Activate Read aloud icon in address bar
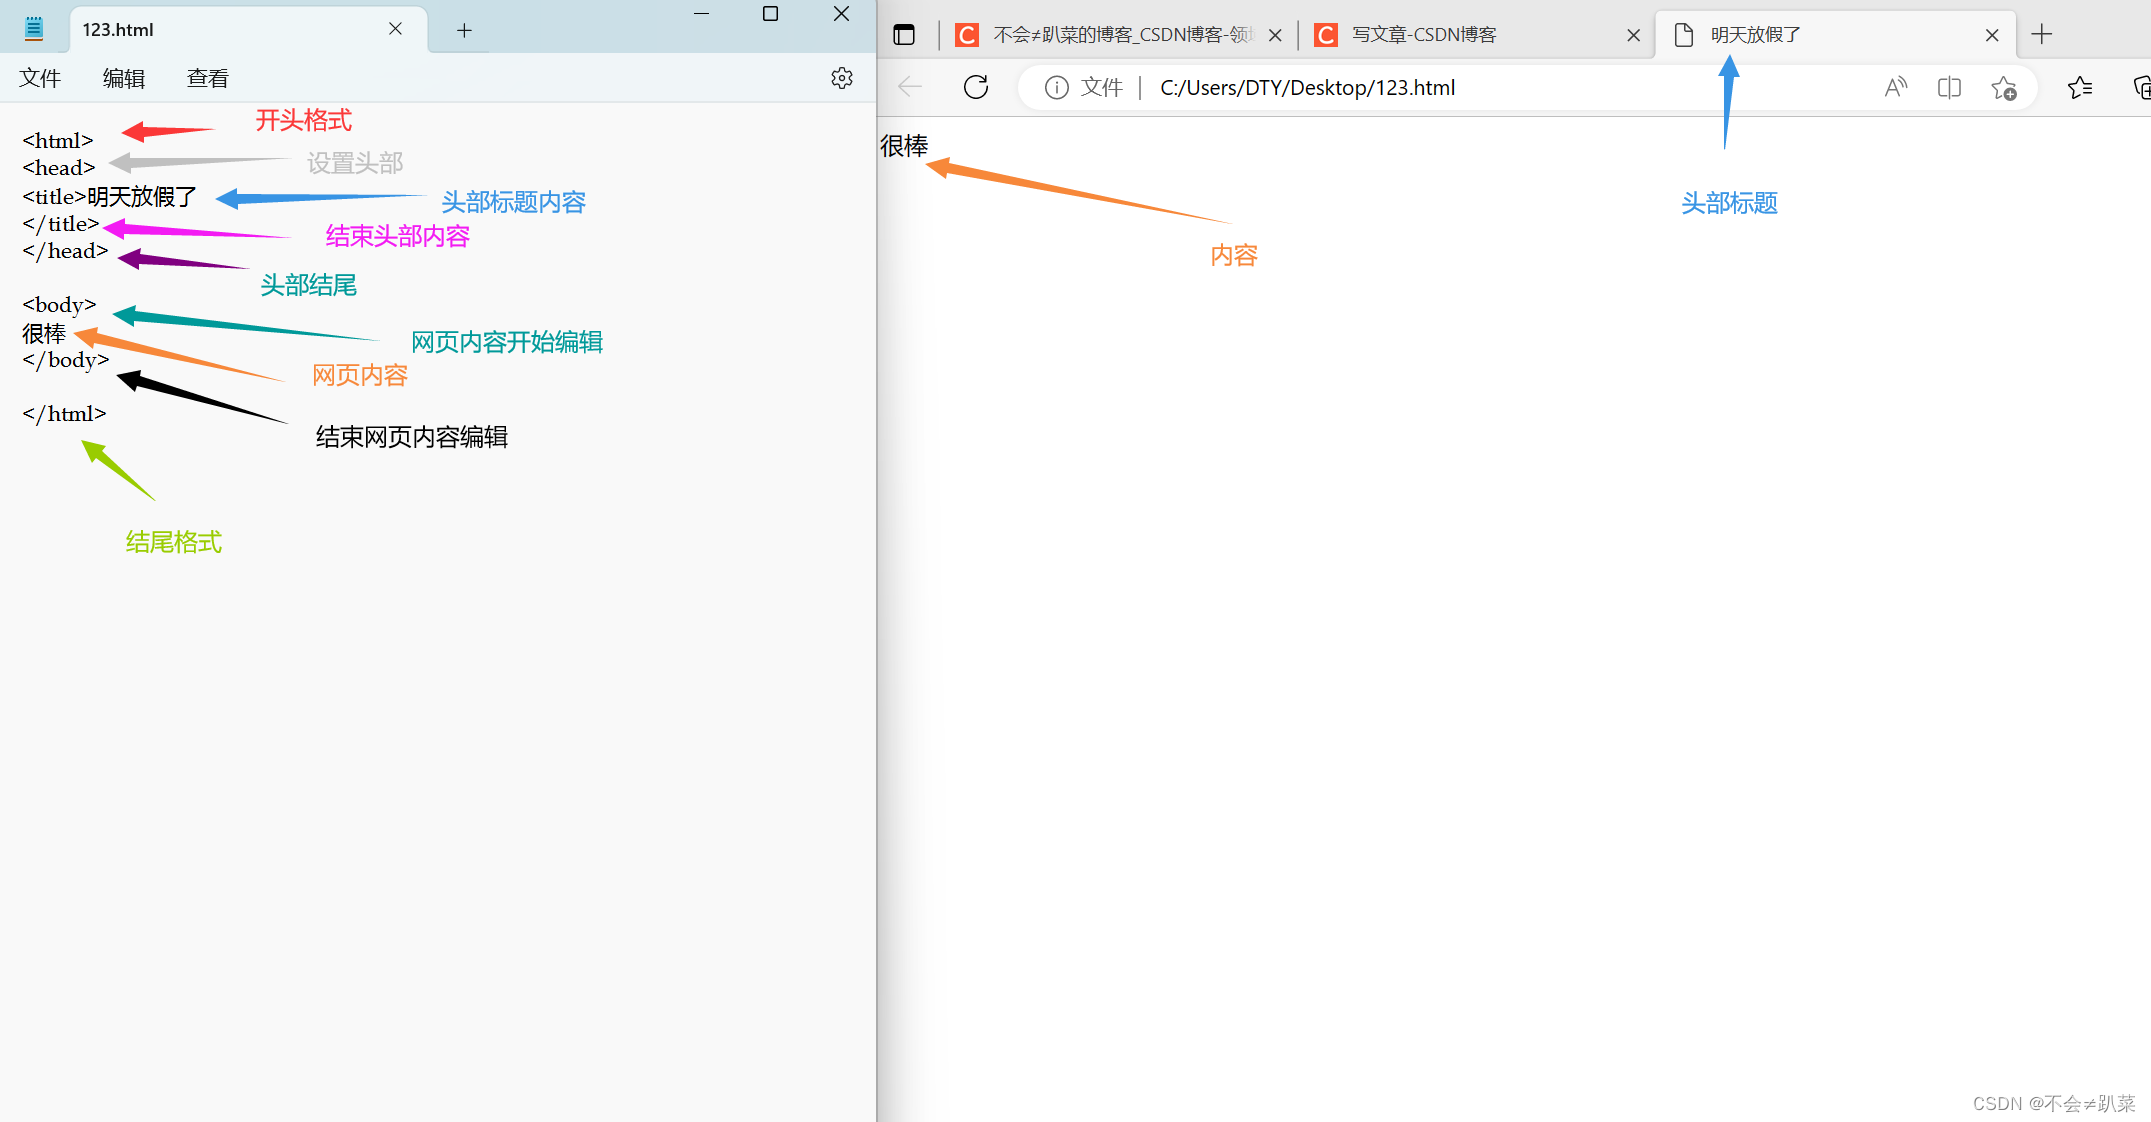Image resolution: width=2151 pixels, height=1122 pixels. tap(1895, 88)
